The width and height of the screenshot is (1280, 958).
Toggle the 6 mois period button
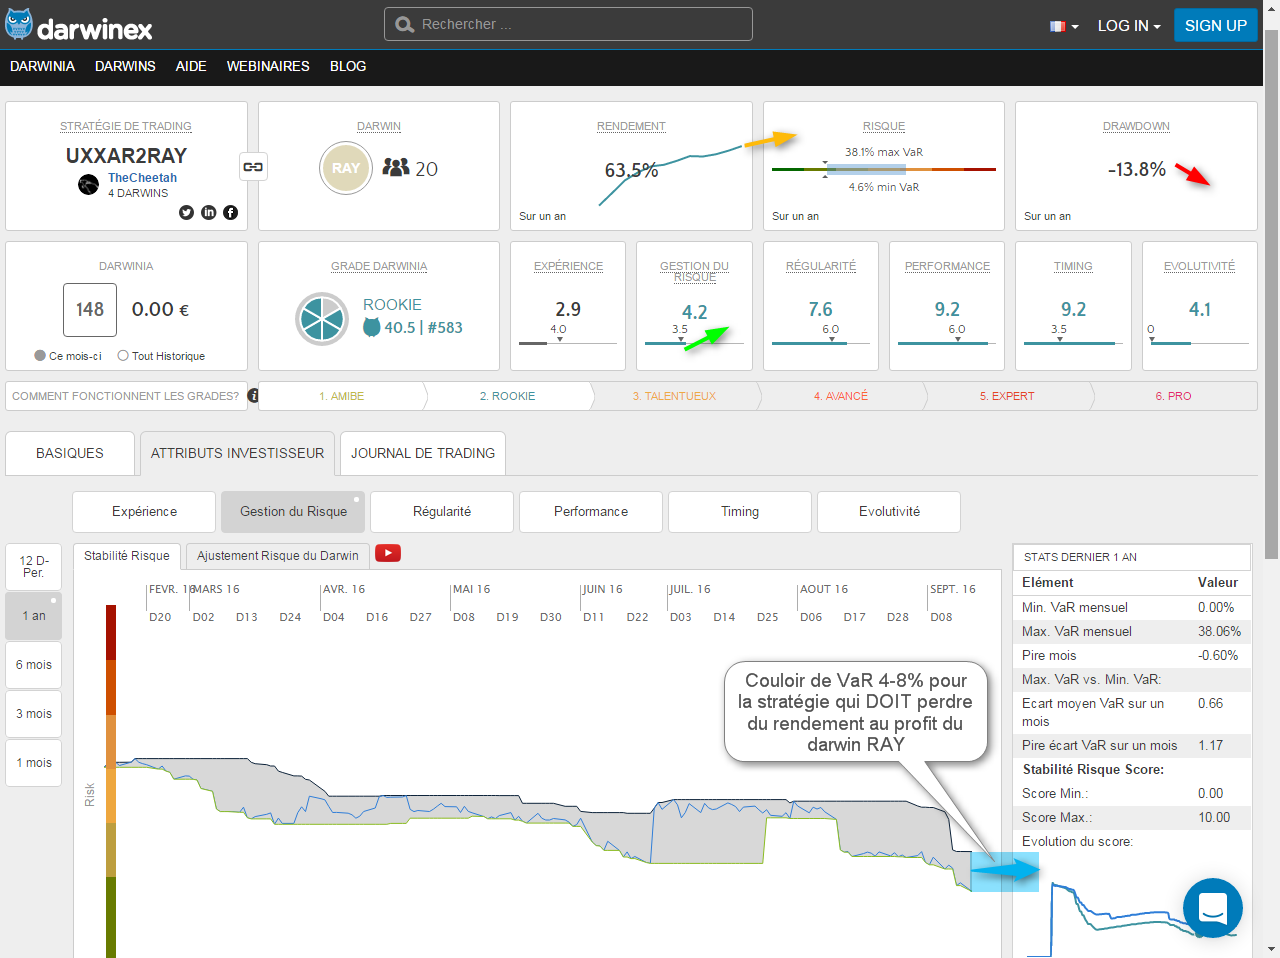tap(34, 665)
